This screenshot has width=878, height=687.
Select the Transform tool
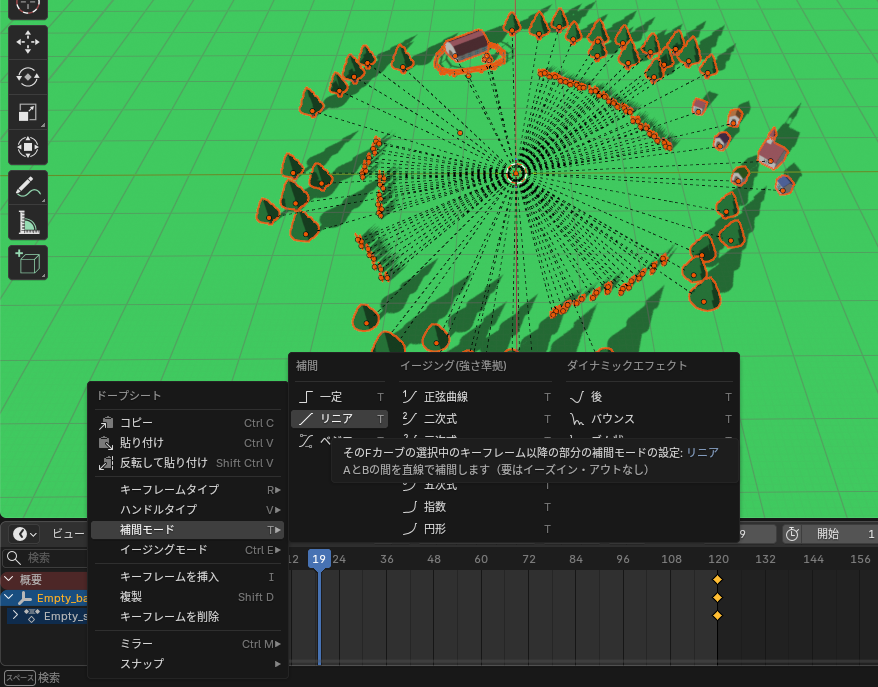tap(28, 148)
